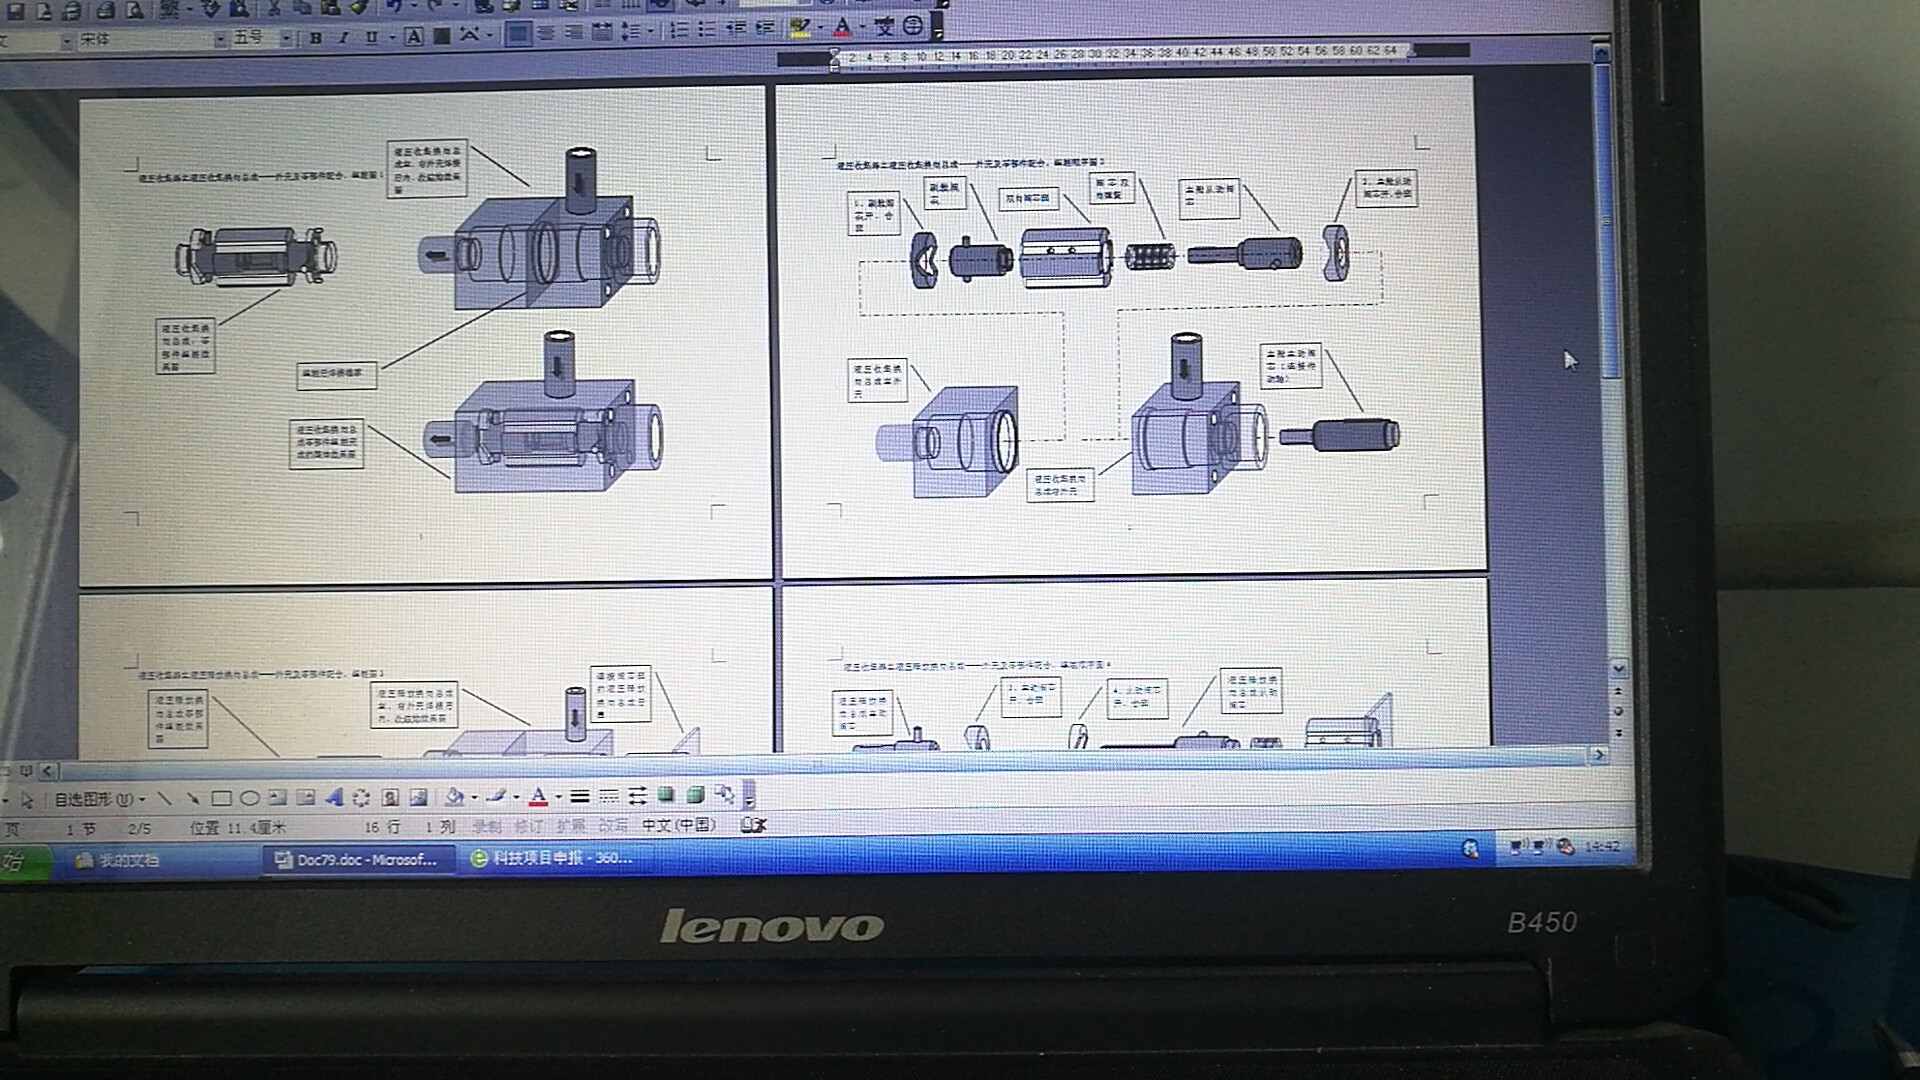Click the Fill Color paint bucket icon

tap(453, 796)
